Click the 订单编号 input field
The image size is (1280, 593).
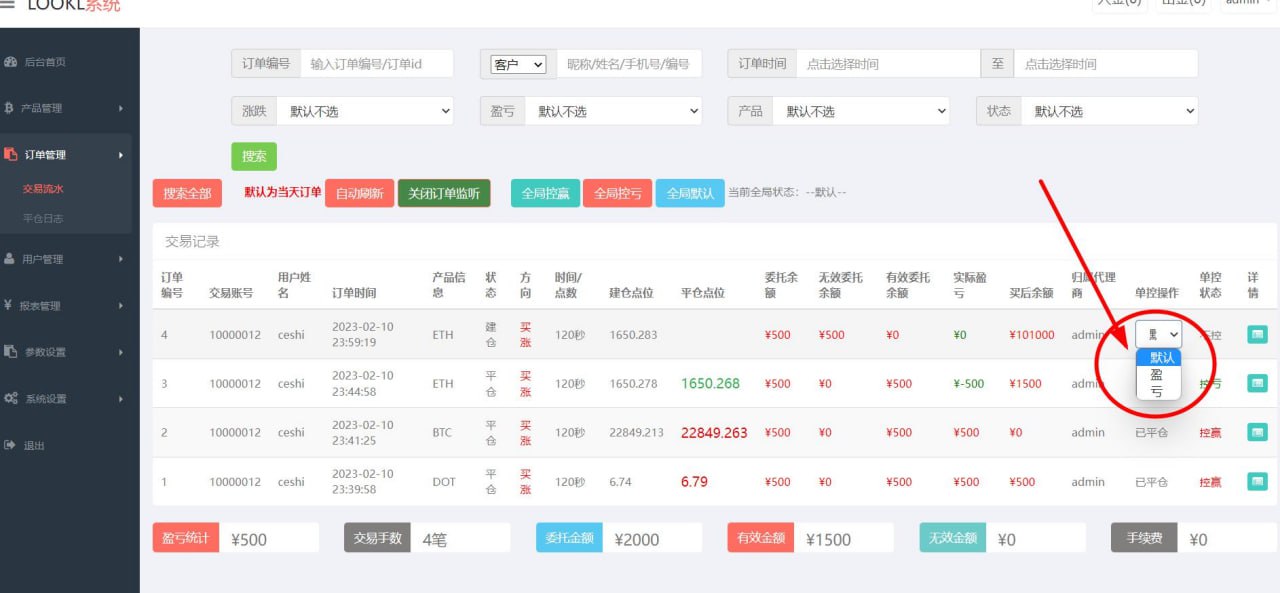click(376, 64)
